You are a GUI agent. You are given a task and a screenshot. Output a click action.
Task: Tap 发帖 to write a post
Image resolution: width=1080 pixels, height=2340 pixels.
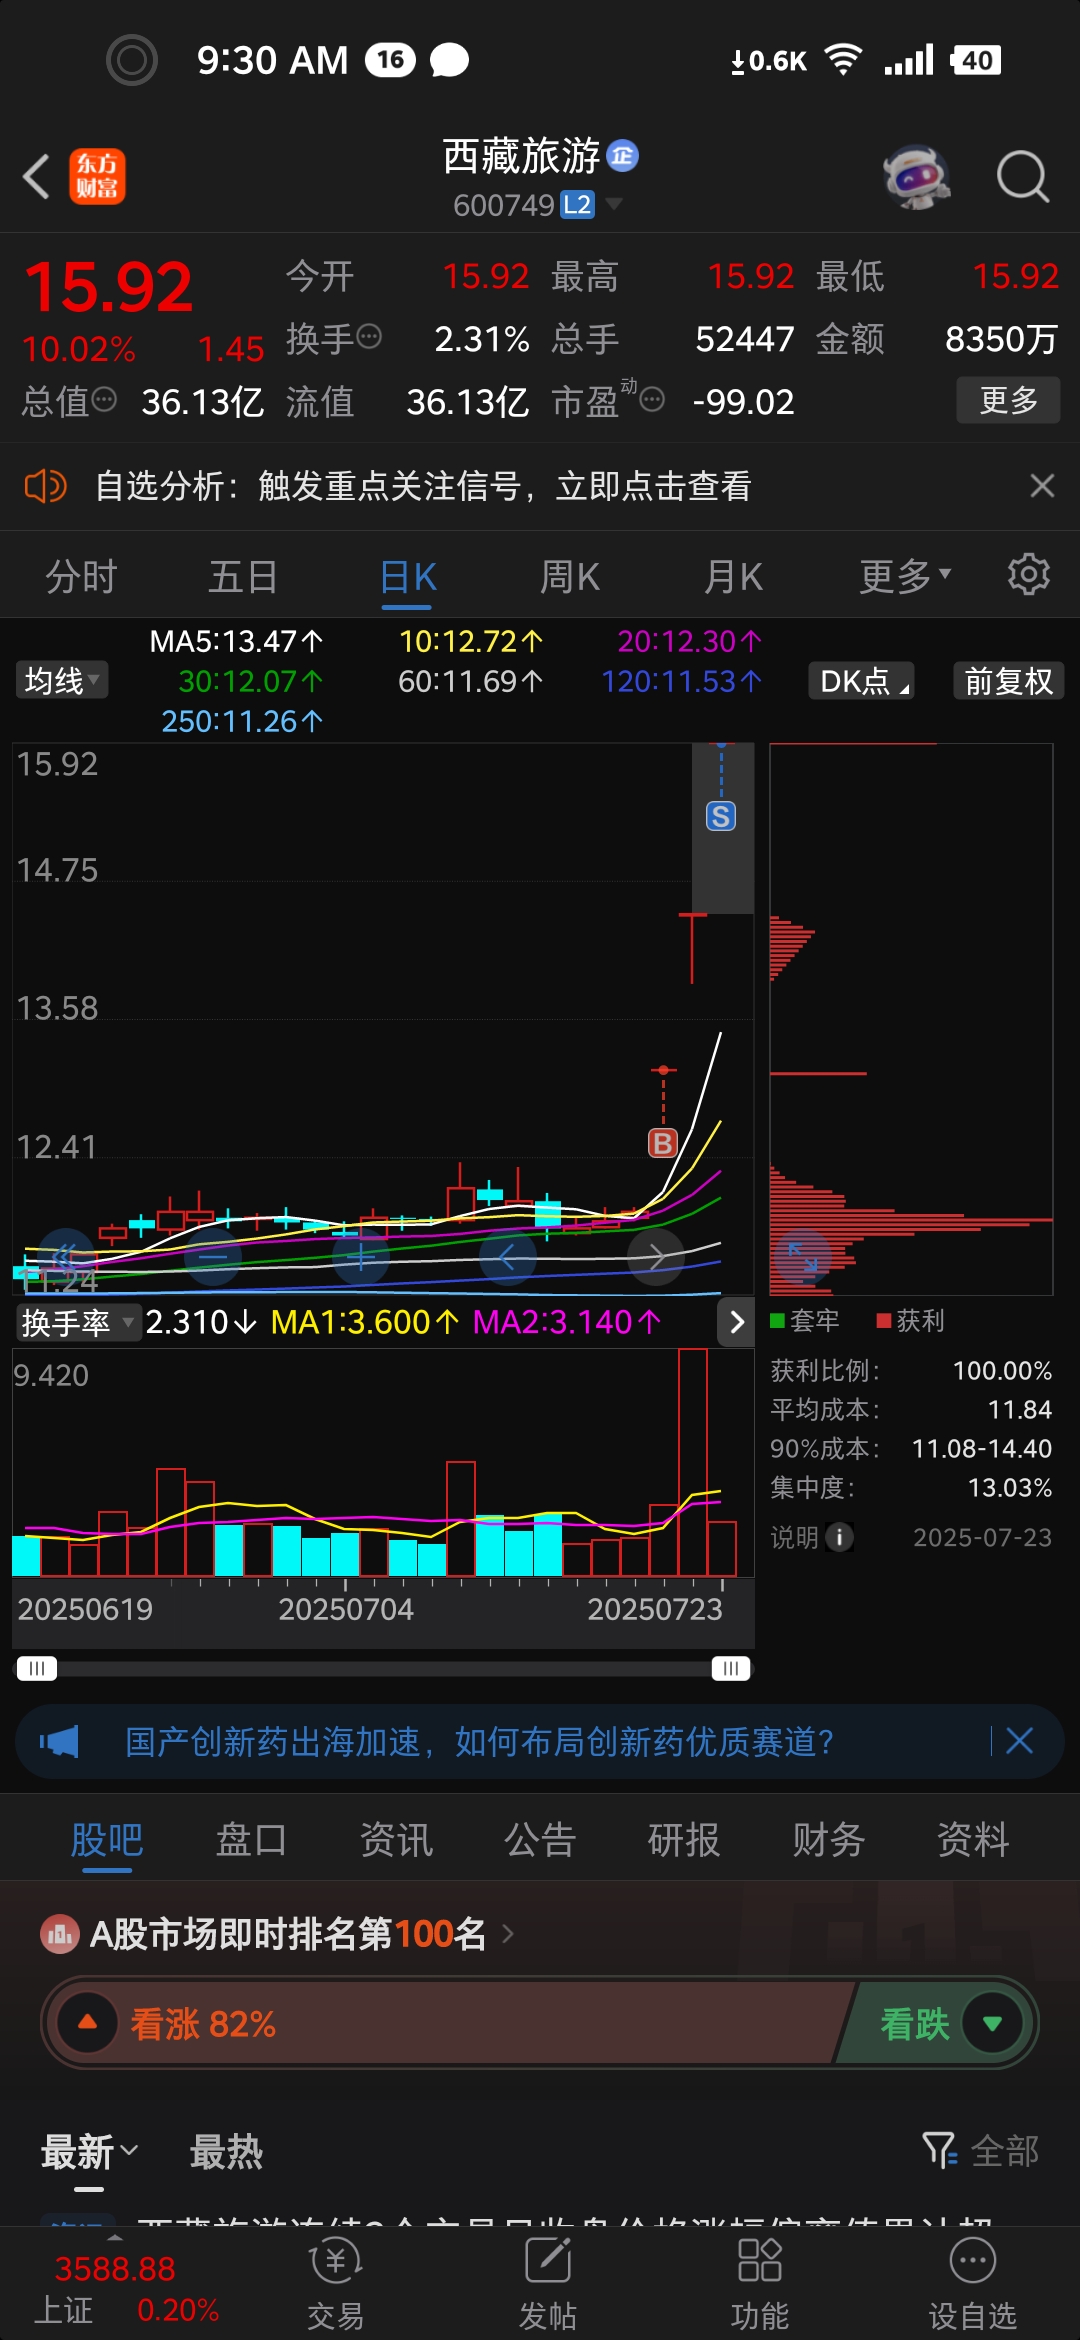(x=548, y=2285)
